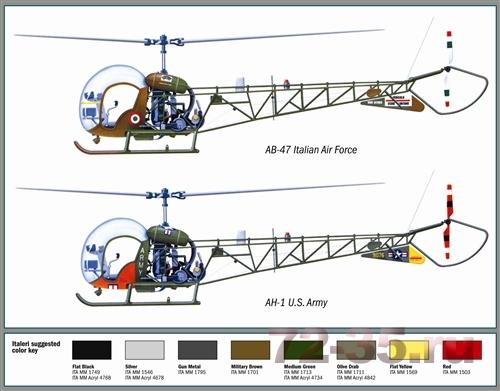Click the Flat Black color swatch
Image resolution: width=500 pixels, height=391 pixels.
pos(92,350)
